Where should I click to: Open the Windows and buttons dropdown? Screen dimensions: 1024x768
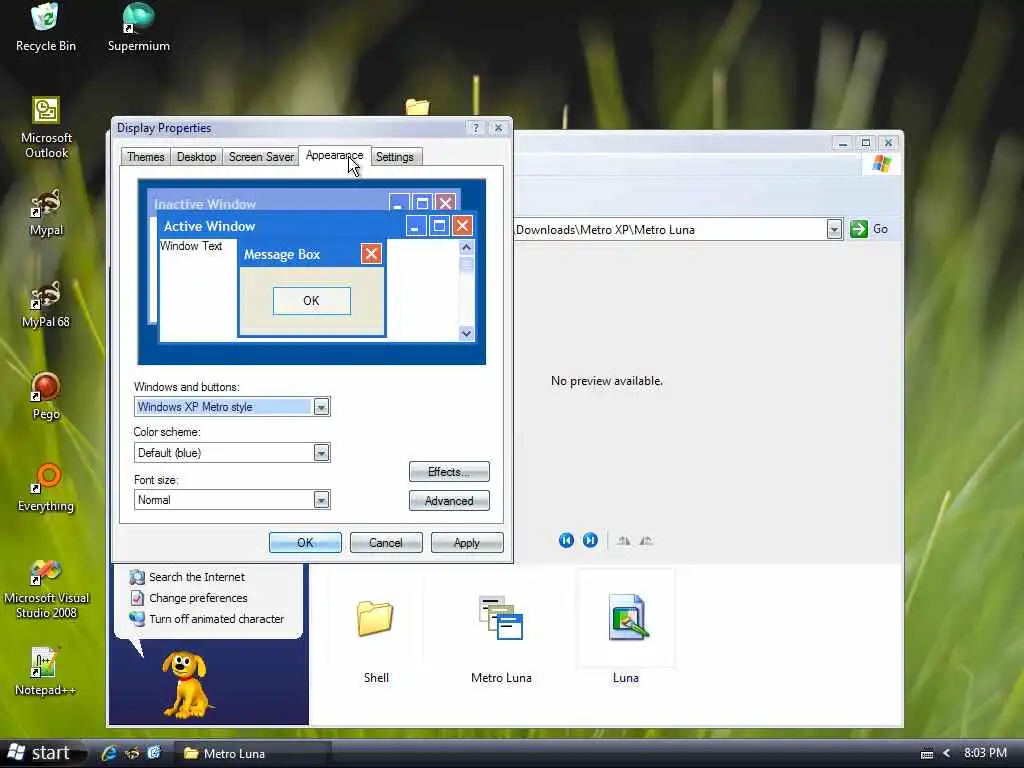click(321, 407)
